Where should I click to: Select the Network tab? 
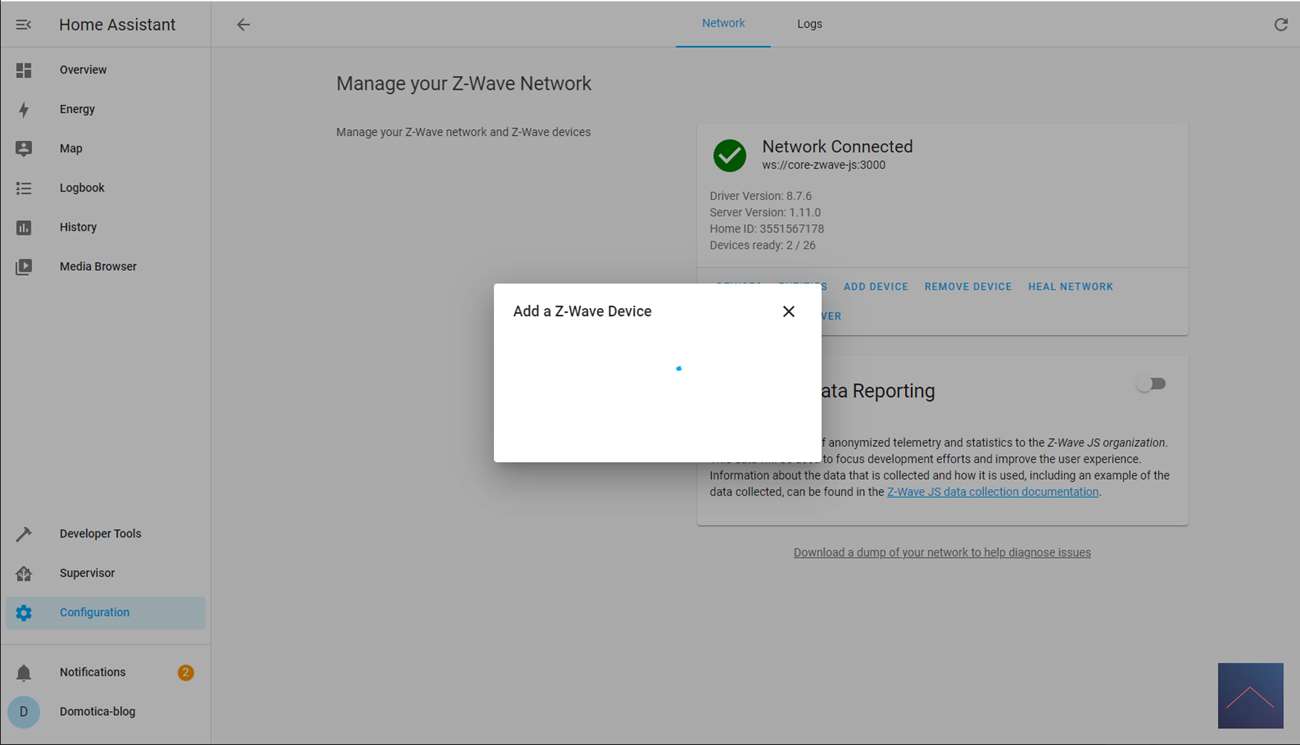(723, 24)
